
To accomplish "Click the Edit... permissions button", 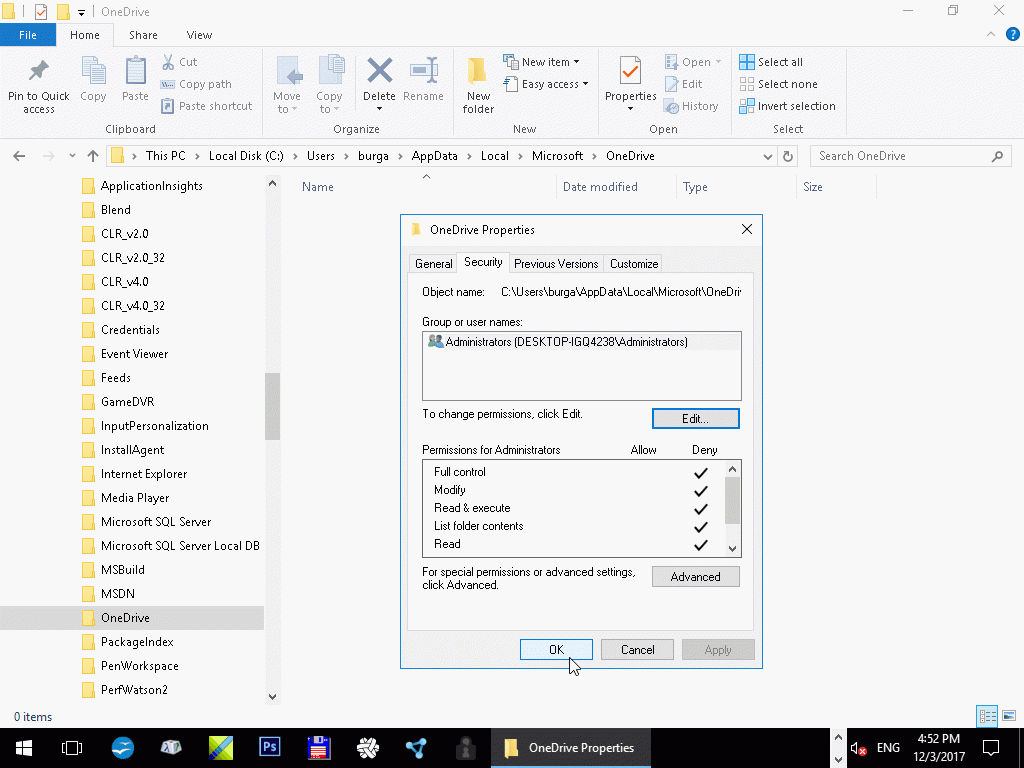I will [x=696, y=419].
